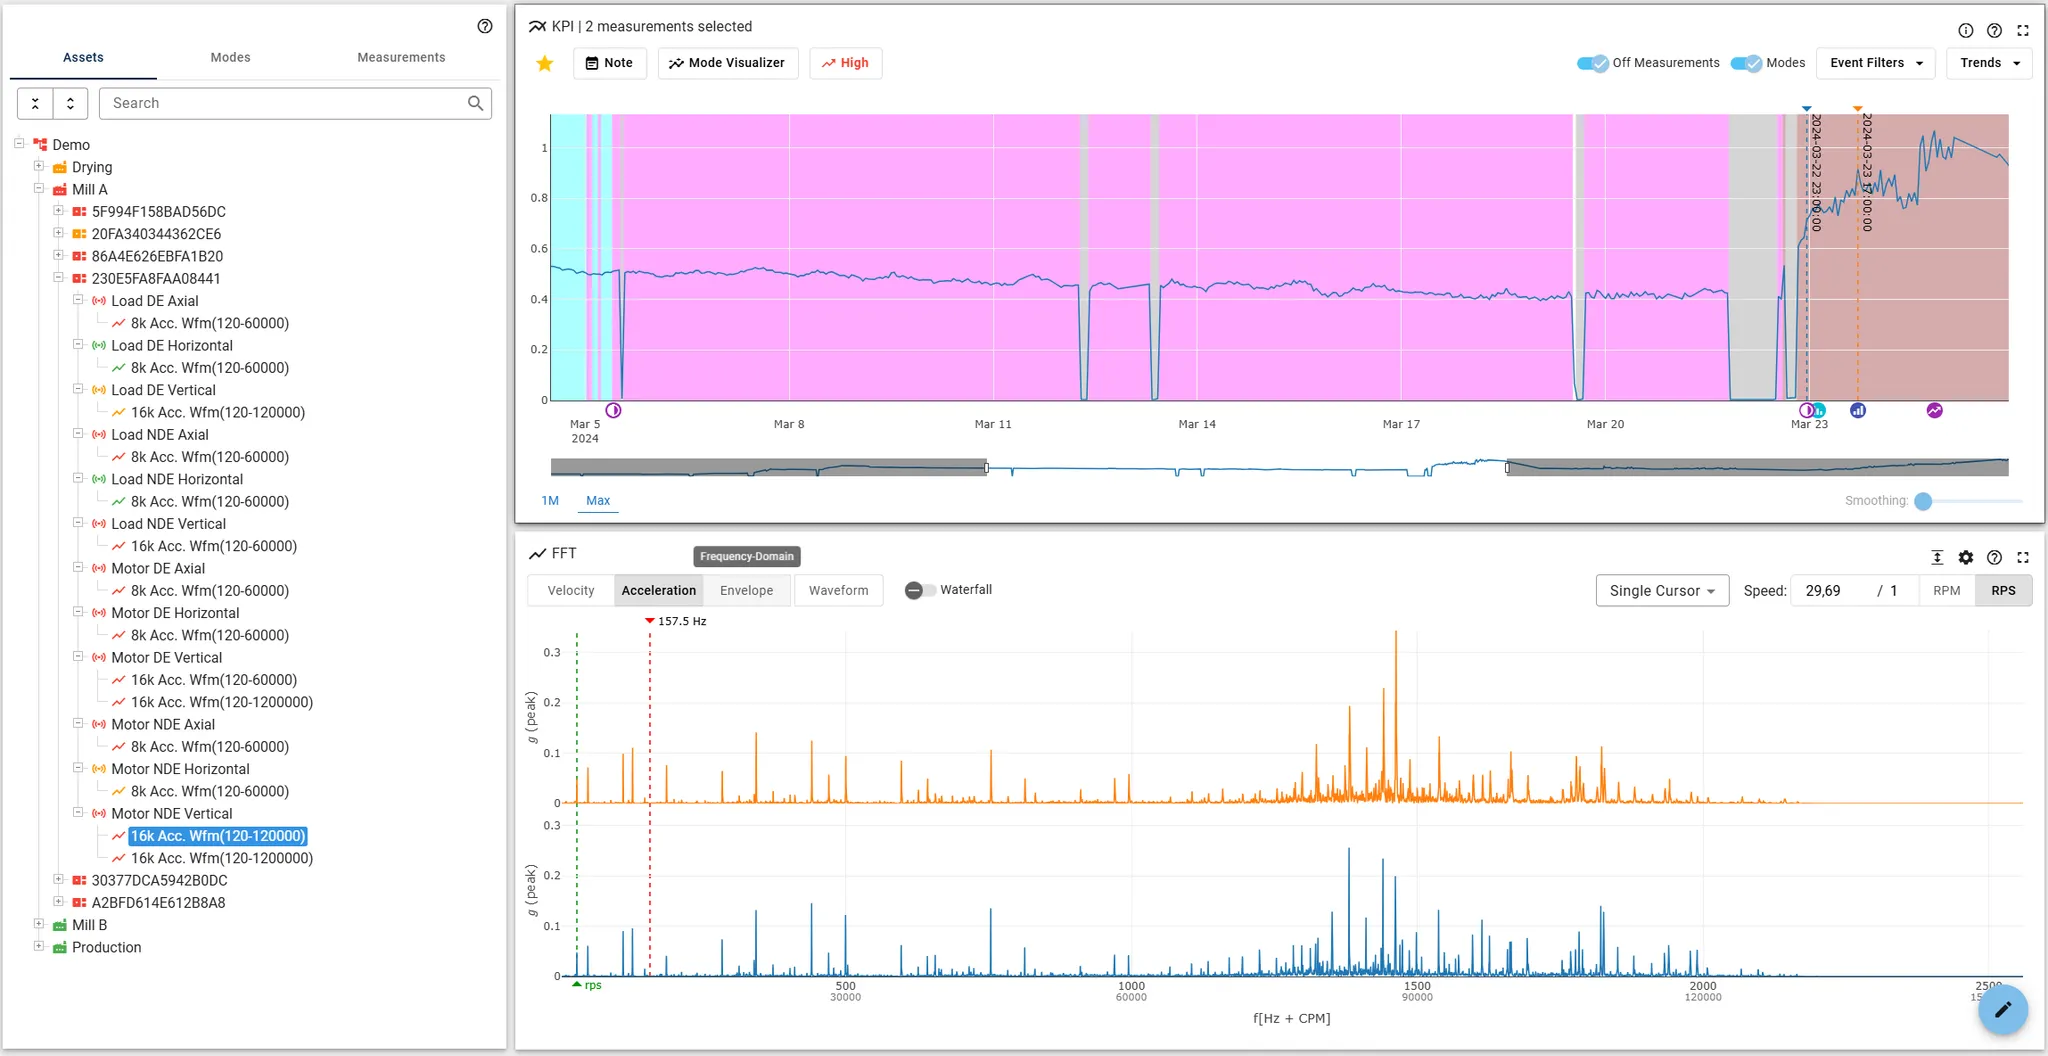Click the purple trend event marker
Screen dimensions: 2048x1056
(x=1935, y=410)
